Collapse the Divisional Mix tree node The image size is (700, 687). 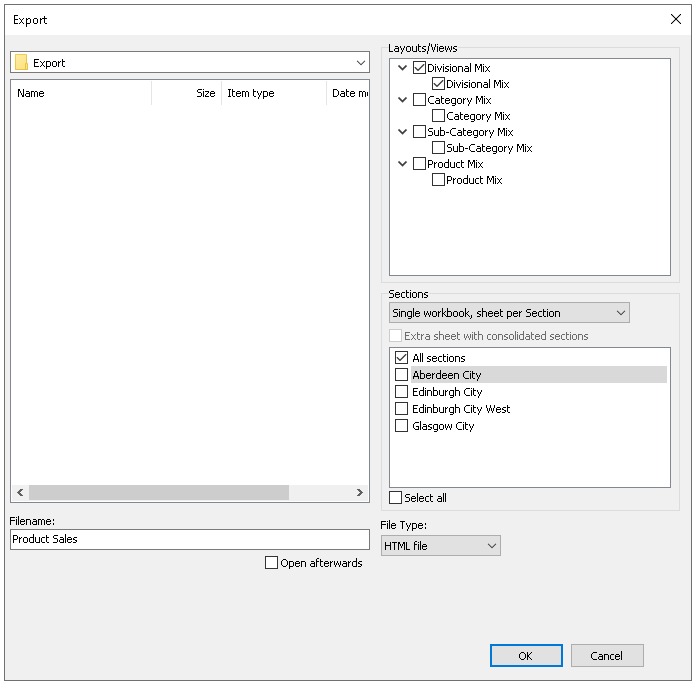coord(402,68)
